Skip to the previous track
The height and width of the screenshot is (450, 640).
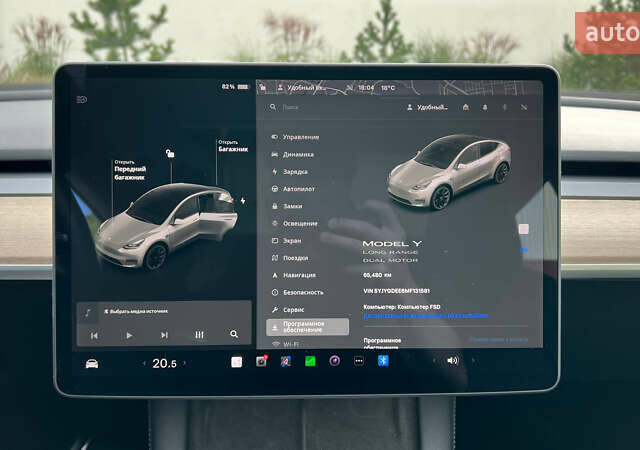pyautogui.click(x=94, y=335)
